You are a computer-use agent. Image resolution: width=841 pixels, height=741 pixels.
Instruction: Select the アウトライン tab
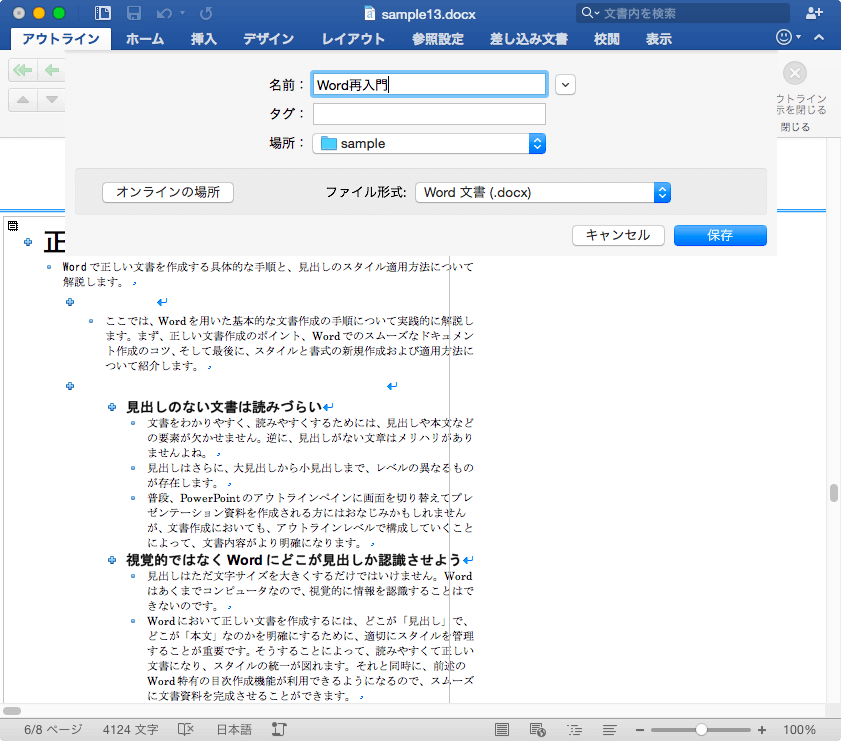pyautogui.click(x=61, y=39)
